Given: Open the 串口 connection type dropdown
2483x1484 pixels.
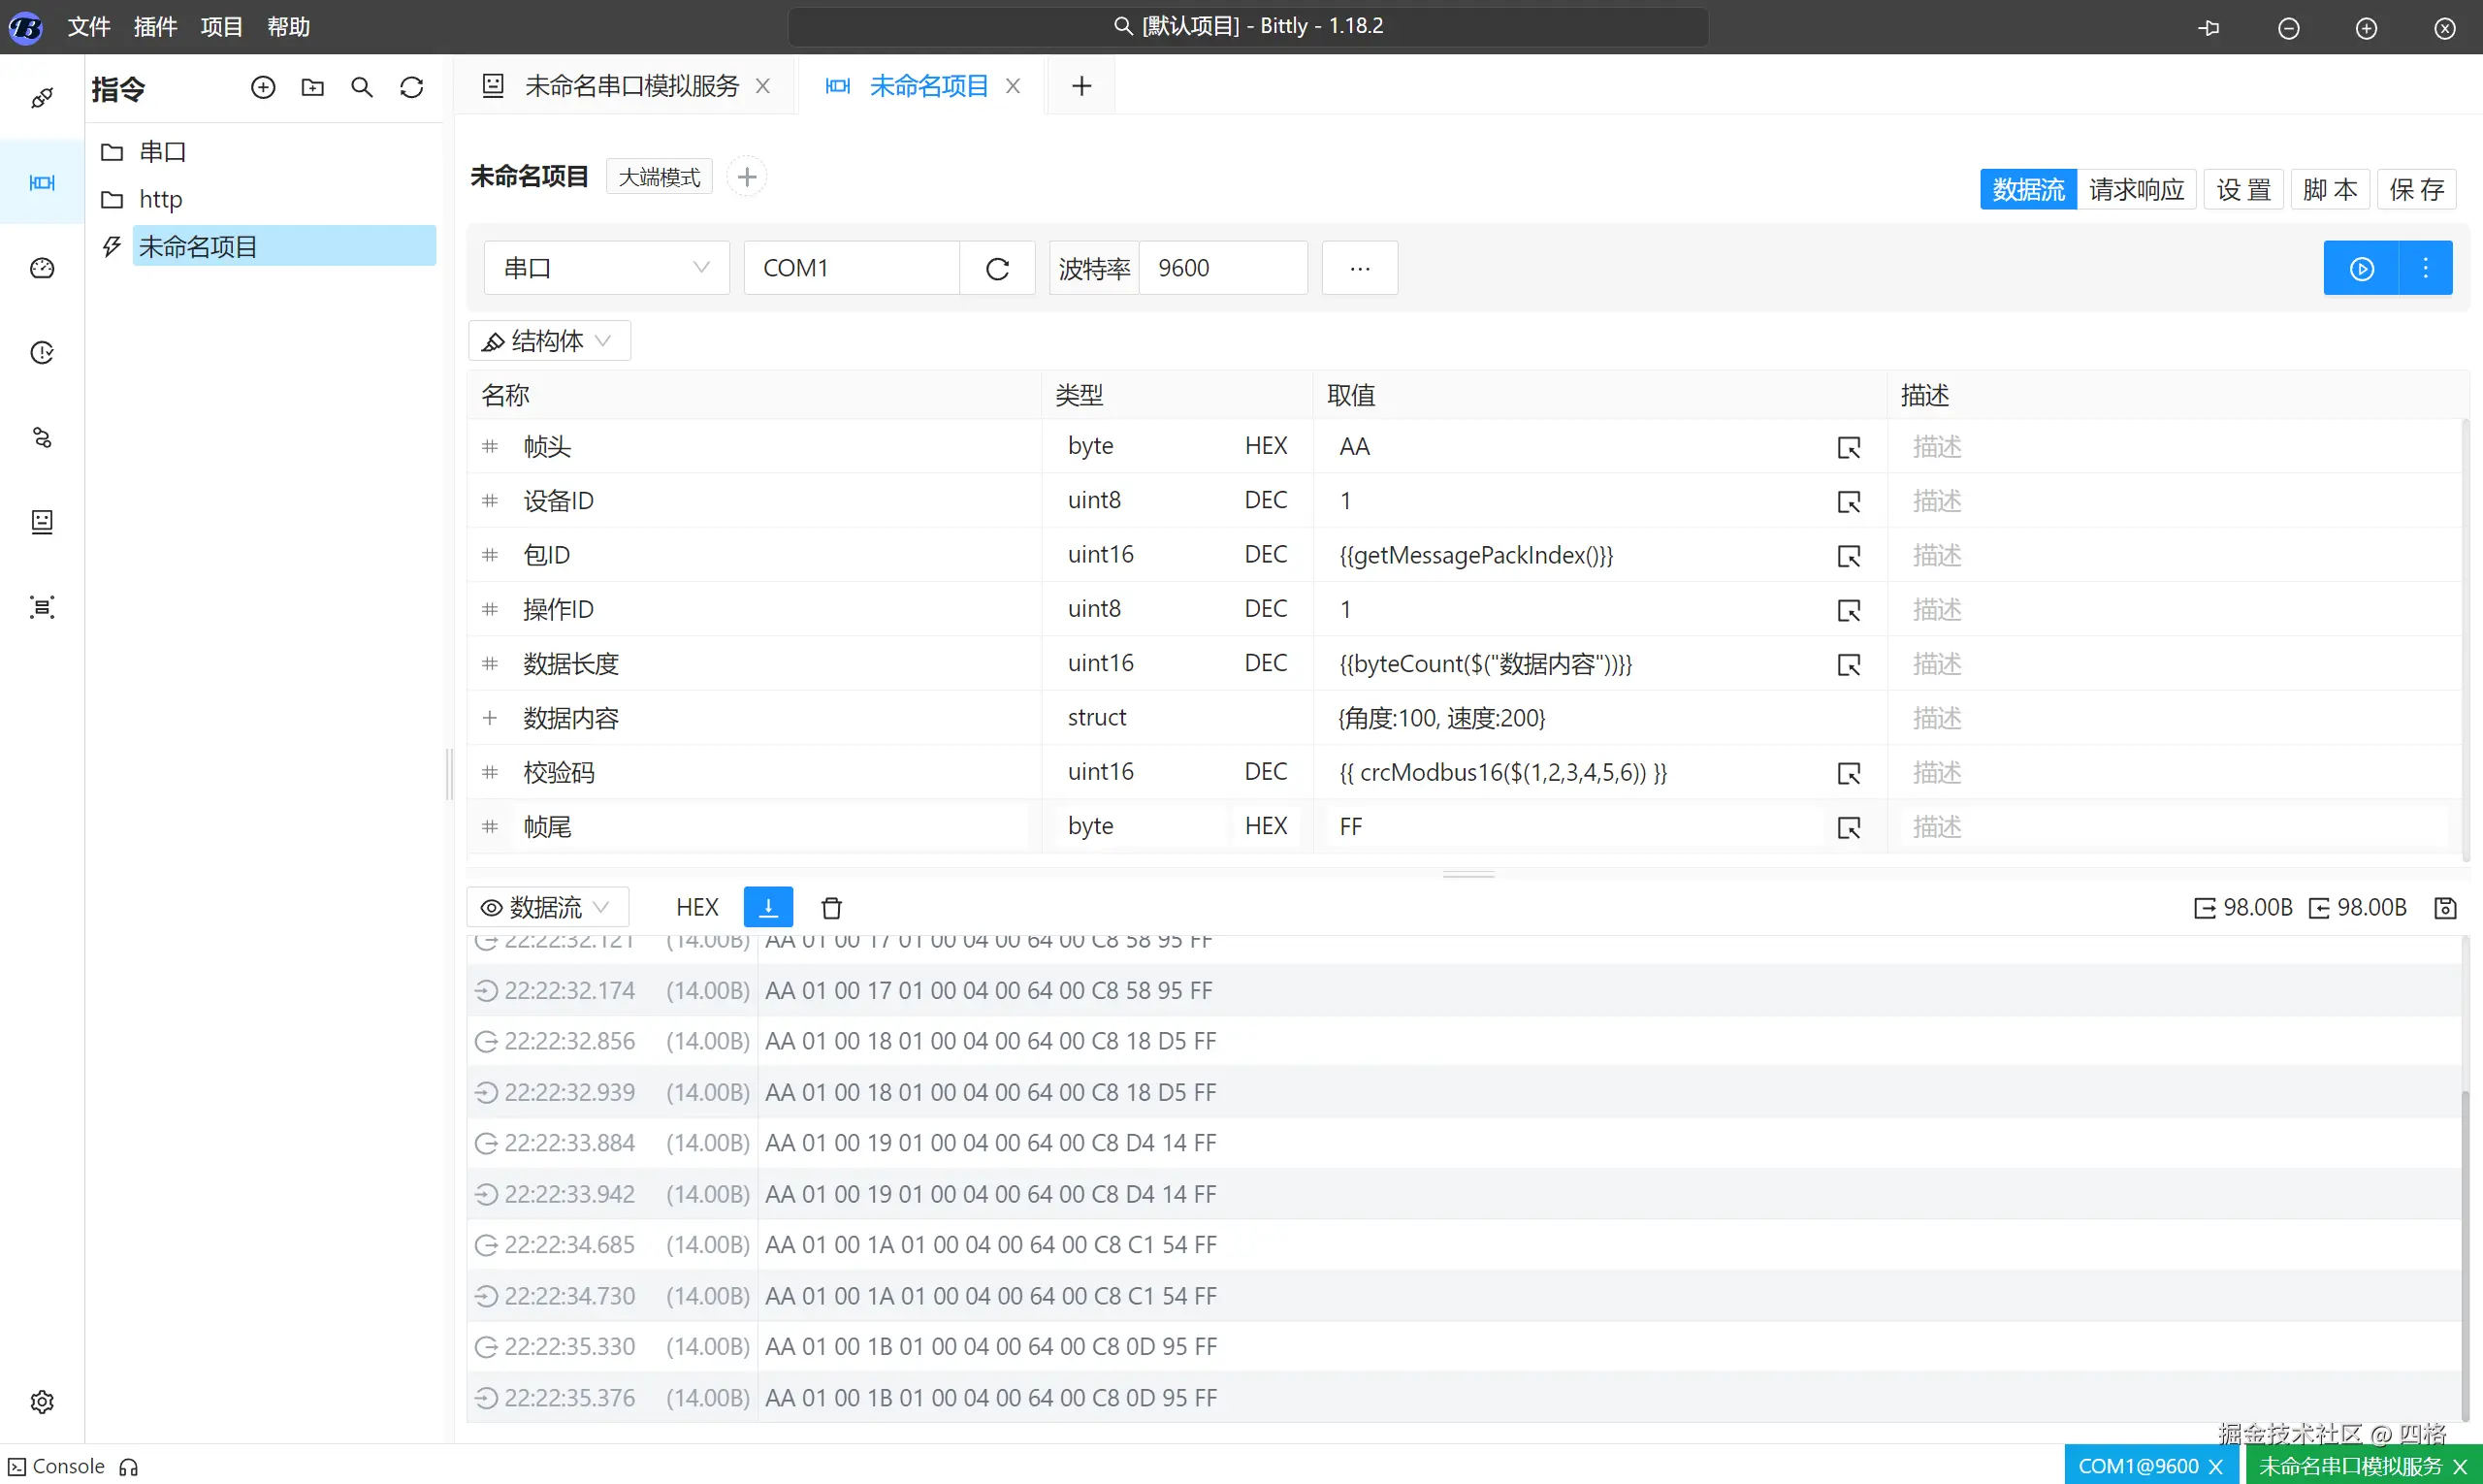Looking at the screenshot, I should (x=606, y=268).
